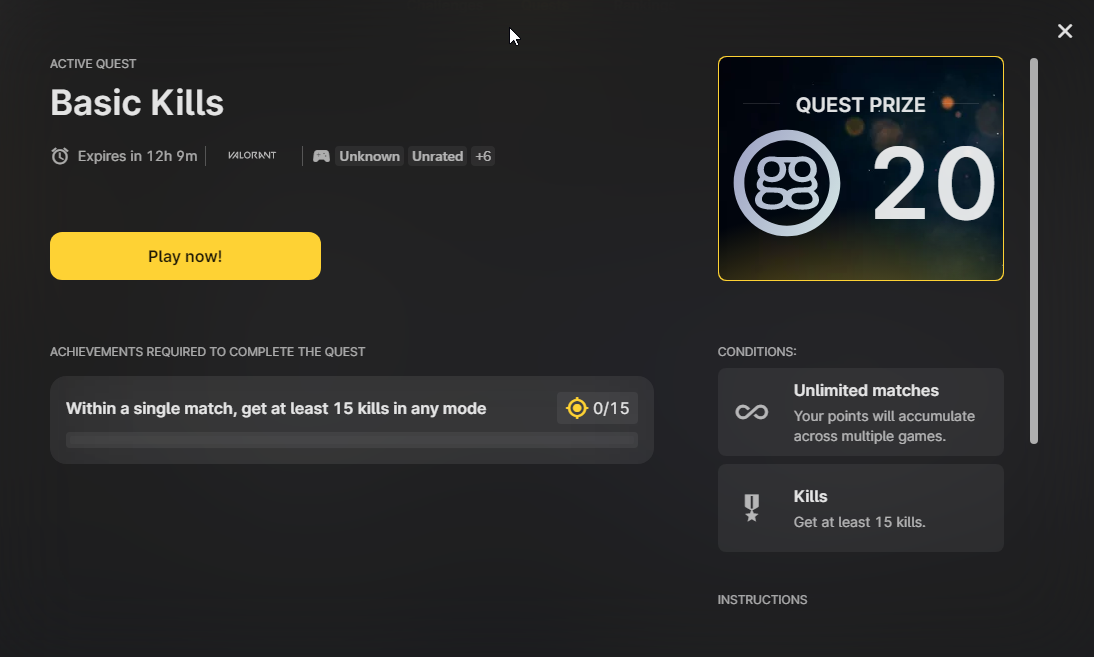Click the medal icon beside Kills condition
Screen dimensions: 1094x657
751,508
